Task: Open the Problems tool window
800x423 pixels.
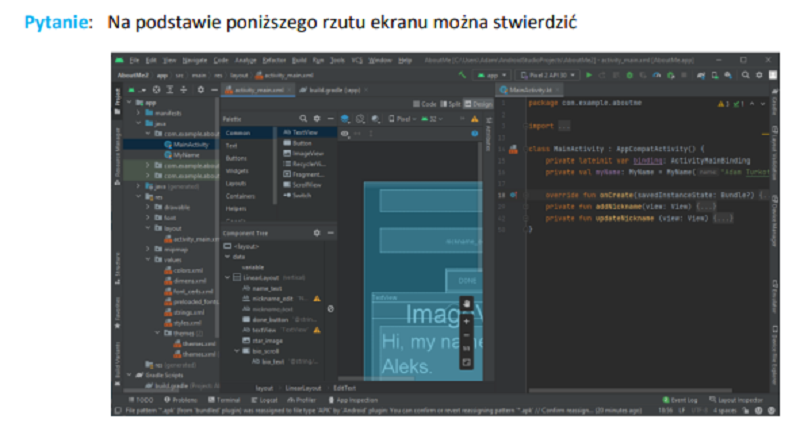Action: coord(181,400)
